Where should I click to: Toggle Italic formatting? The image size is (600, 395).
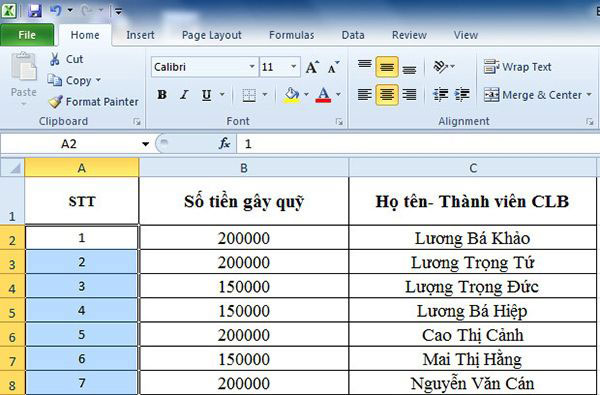(x=184, y=95)
